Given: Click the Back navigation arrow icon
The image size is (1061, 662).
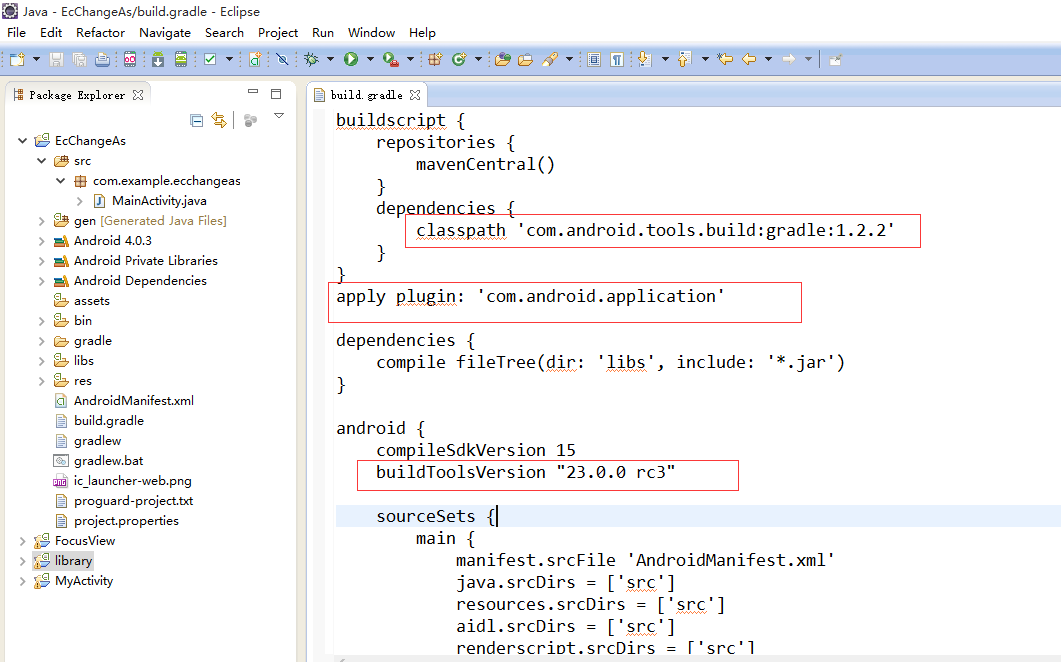Looking at the screenshot, I should (749, 60).
